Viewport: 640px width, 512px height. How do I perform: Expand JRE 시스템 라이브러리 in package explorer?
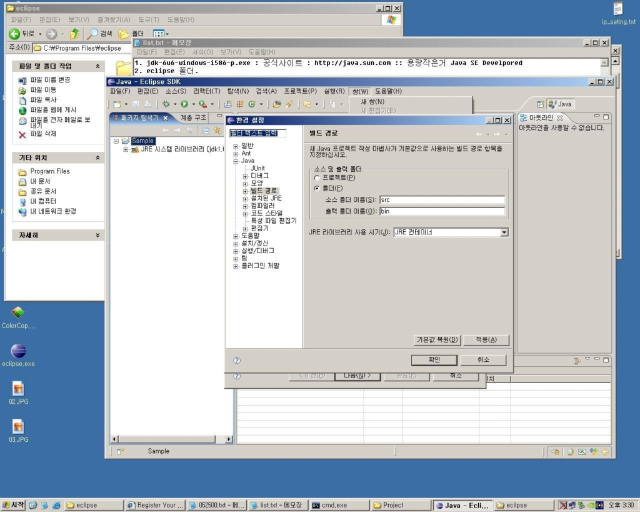point(126,149)
